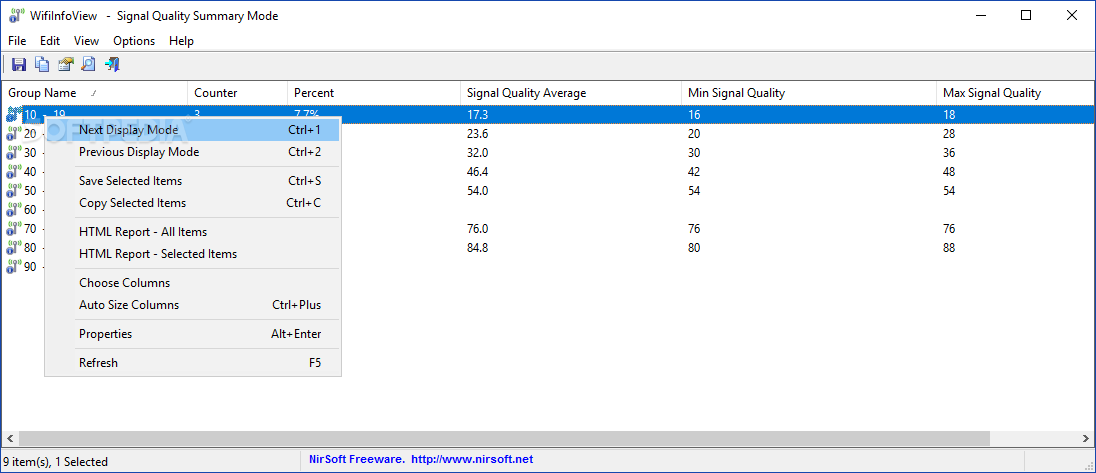Click min signal quality value 42

pyautogui.click(x=694, y=171)
